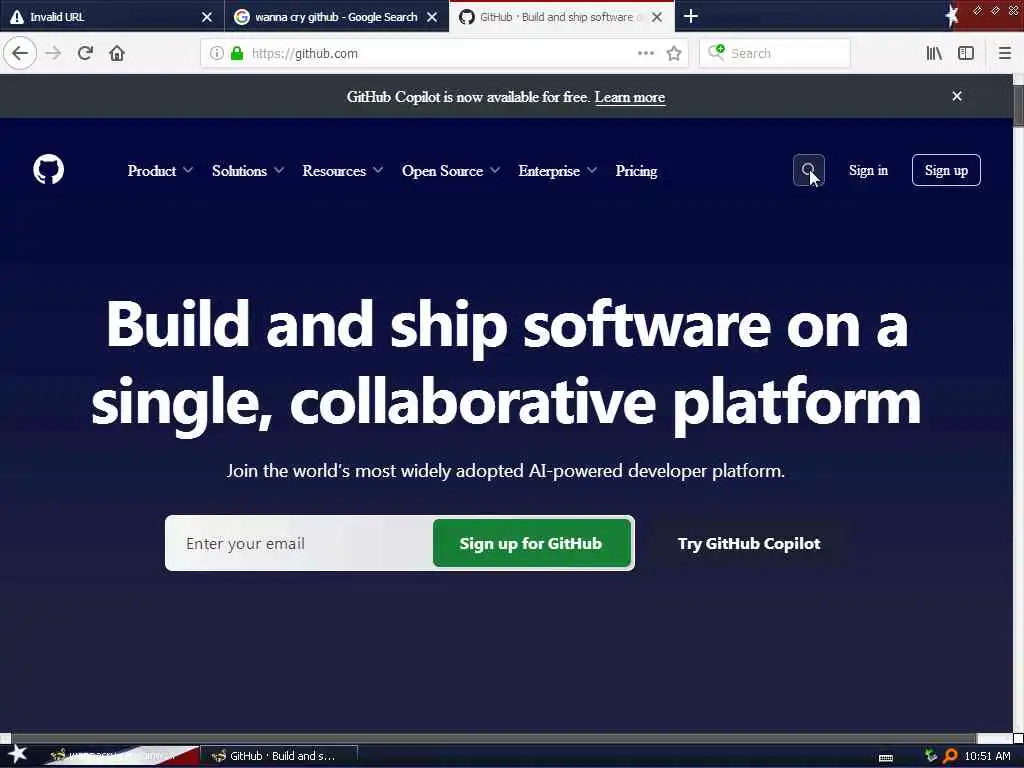Image resolution: width=1024 pixels, height=768 pixels.
Task: Go back with browser back arrow
Action: point(20,54)
